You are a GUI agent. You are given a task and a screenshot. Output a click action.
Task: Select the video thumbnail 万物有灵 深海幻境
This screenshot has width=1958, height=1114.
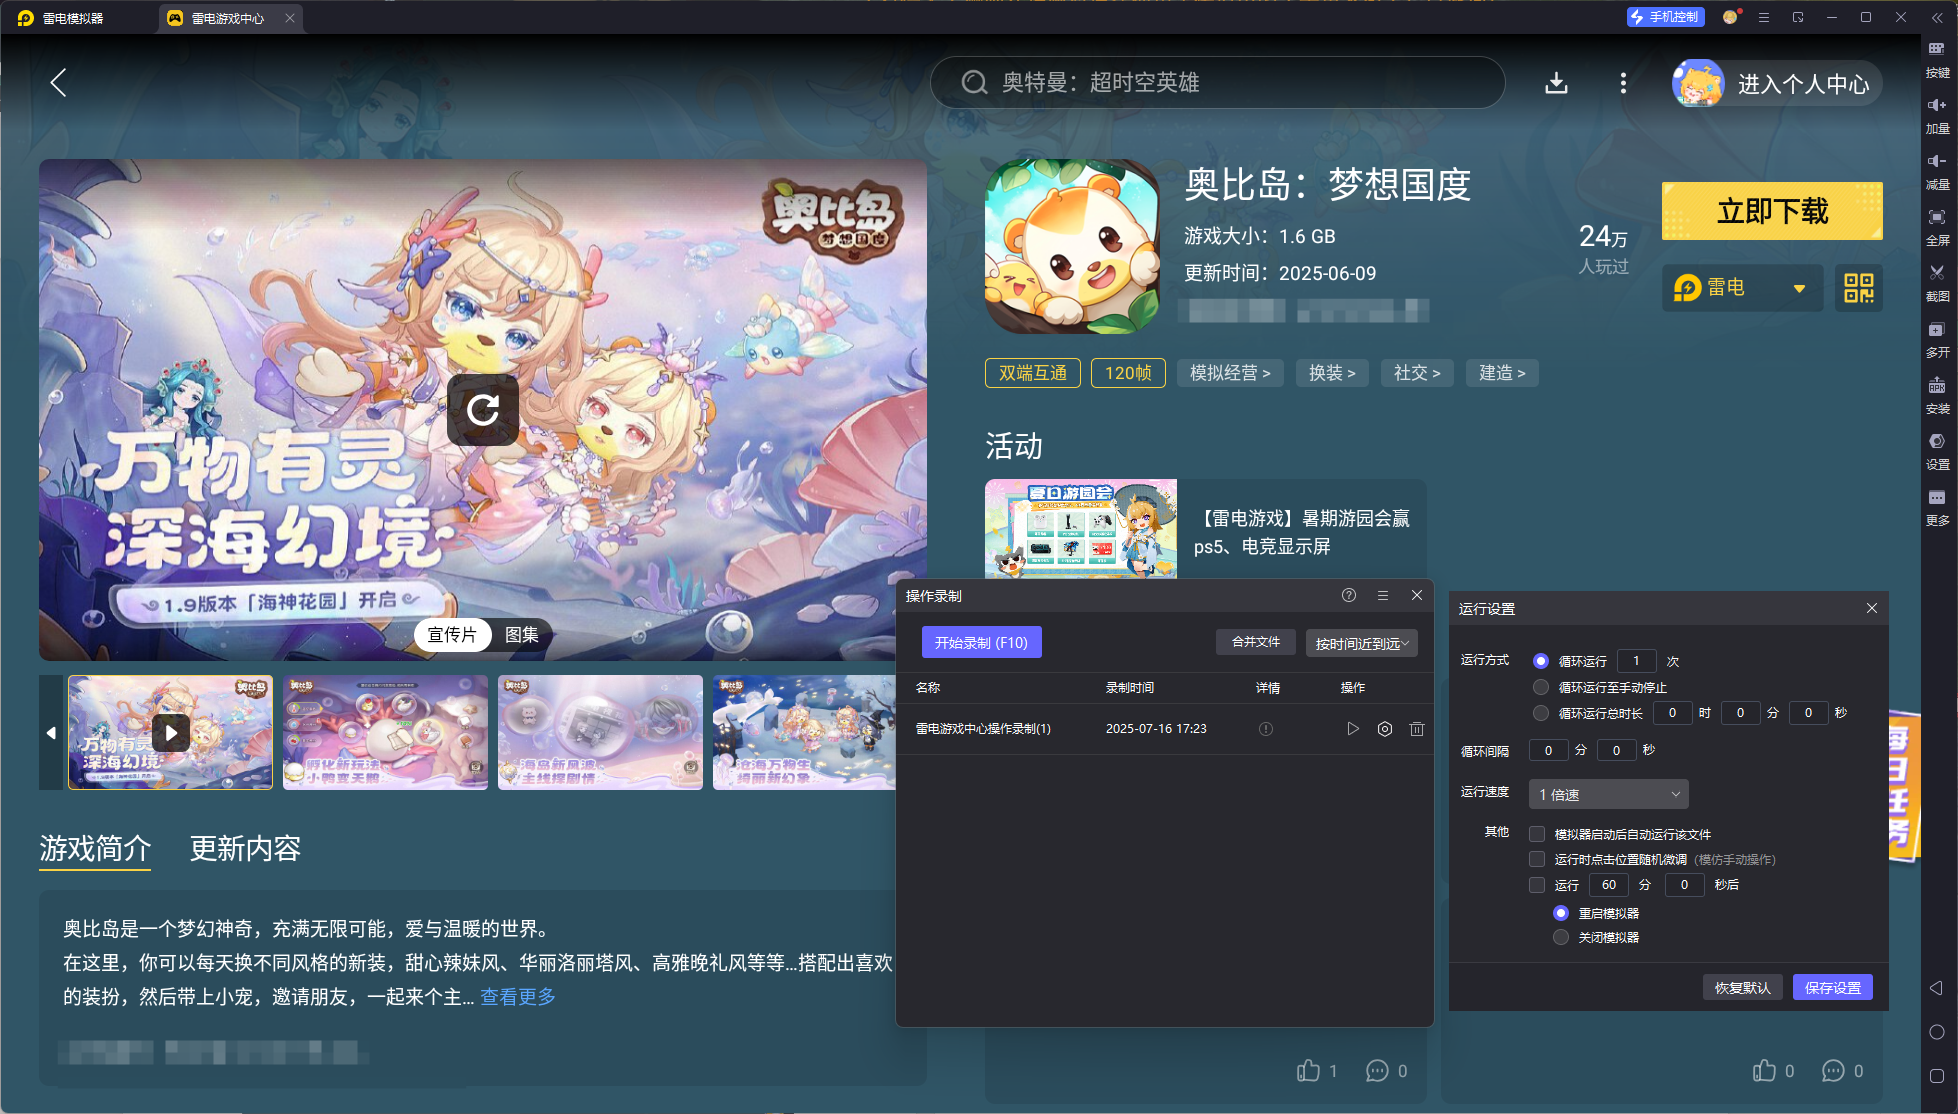[170, 732]
